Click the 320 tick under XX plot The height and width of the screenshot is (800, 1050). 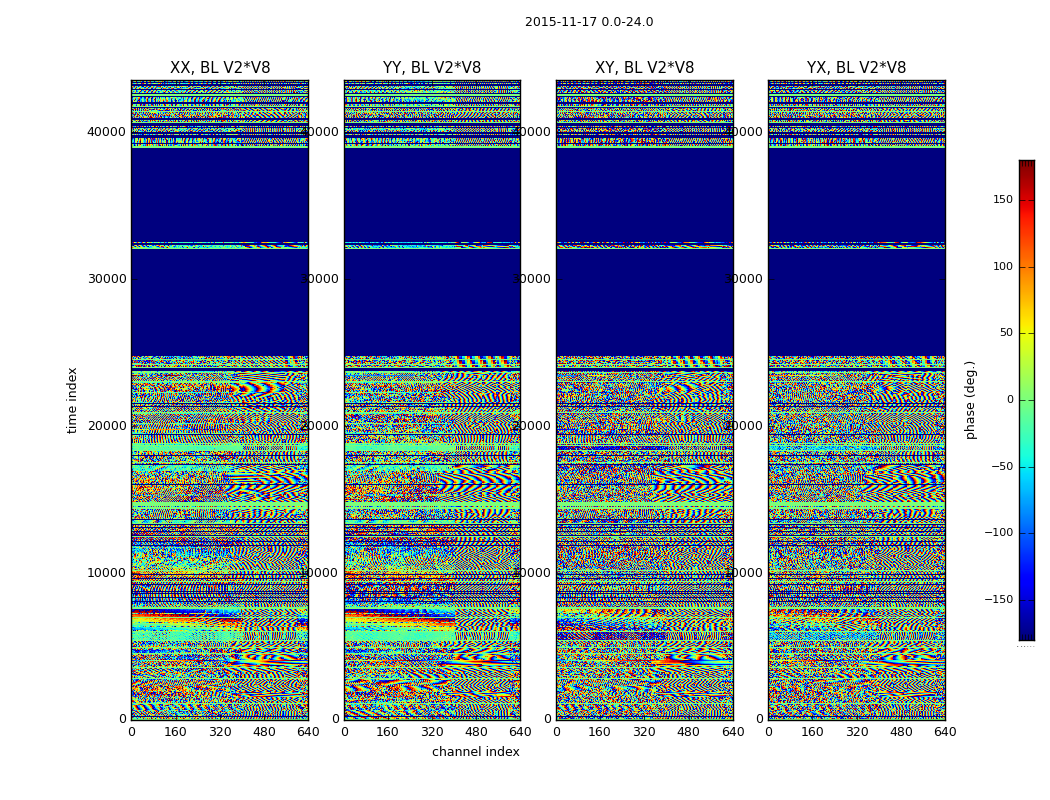pyautogui.click(x=220, y=732)
